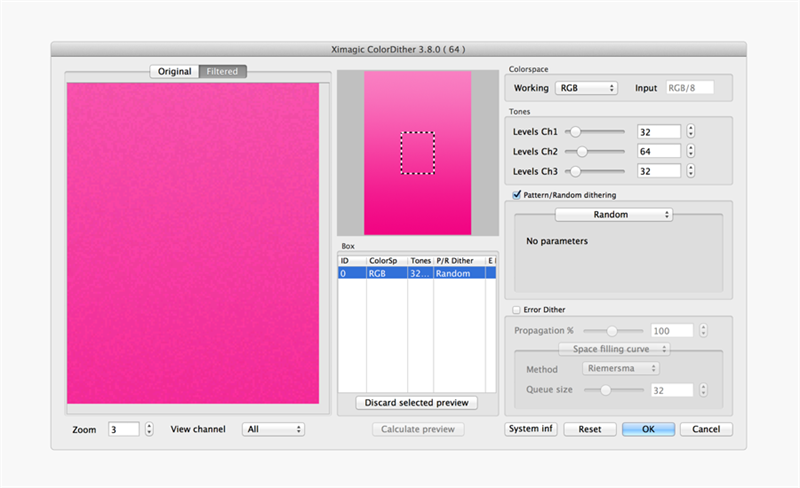
Task: Confirm with the OK button
Action: 648,429
